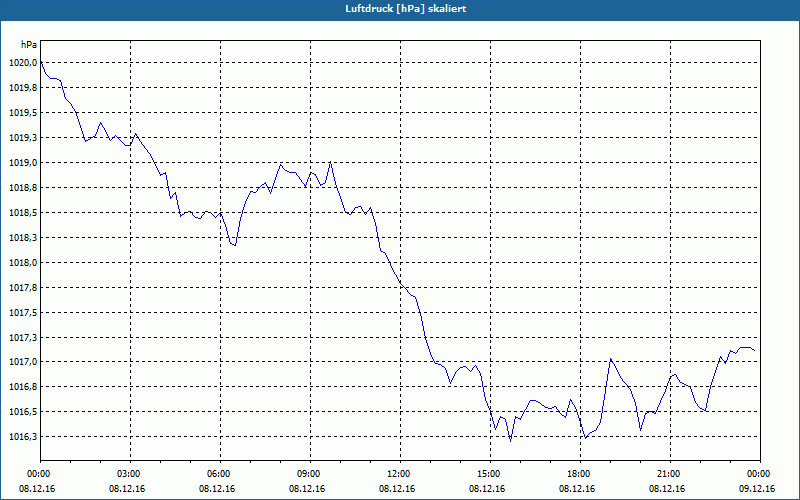Pick the 18:00 time tick label
Viewport: 800px width, 500px height.
coord(581,474)
